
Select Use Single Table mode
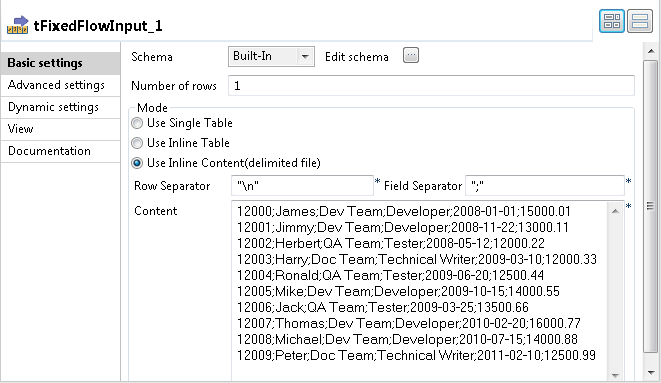[137, 123]
